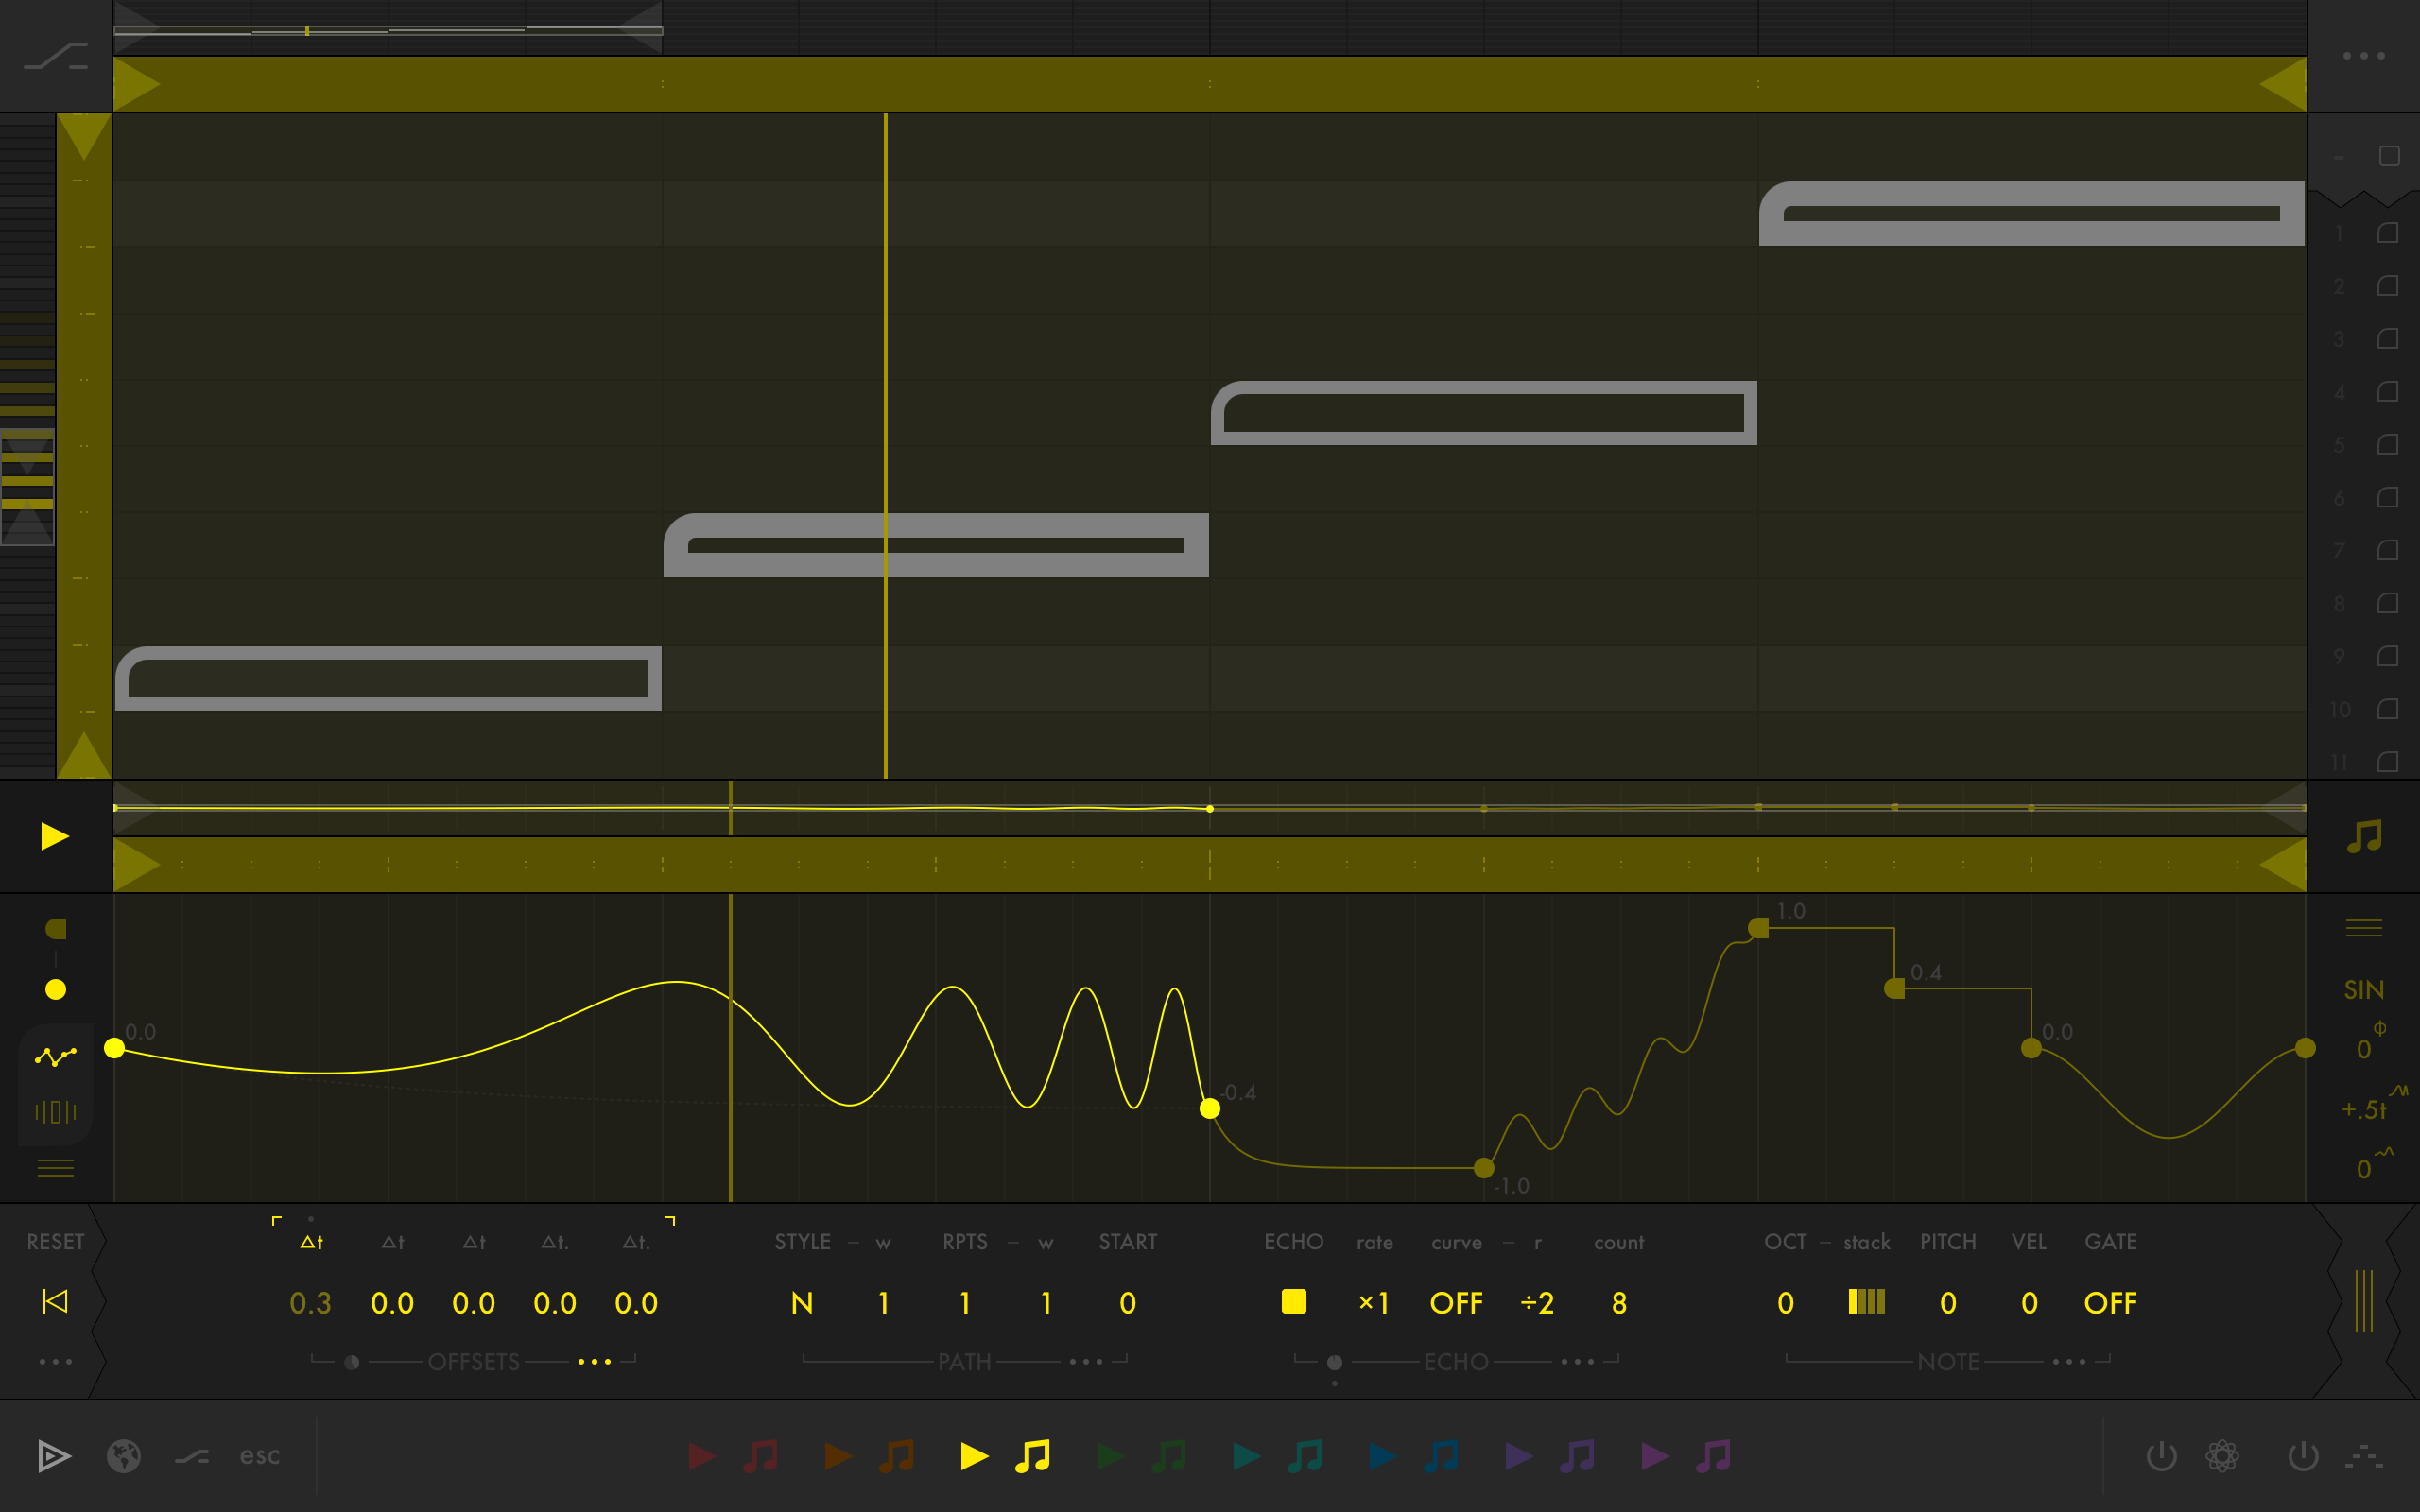Toggle the GATE OFF value
Screen dimensions: 2420x1512
click(x=2110, y=1302)
